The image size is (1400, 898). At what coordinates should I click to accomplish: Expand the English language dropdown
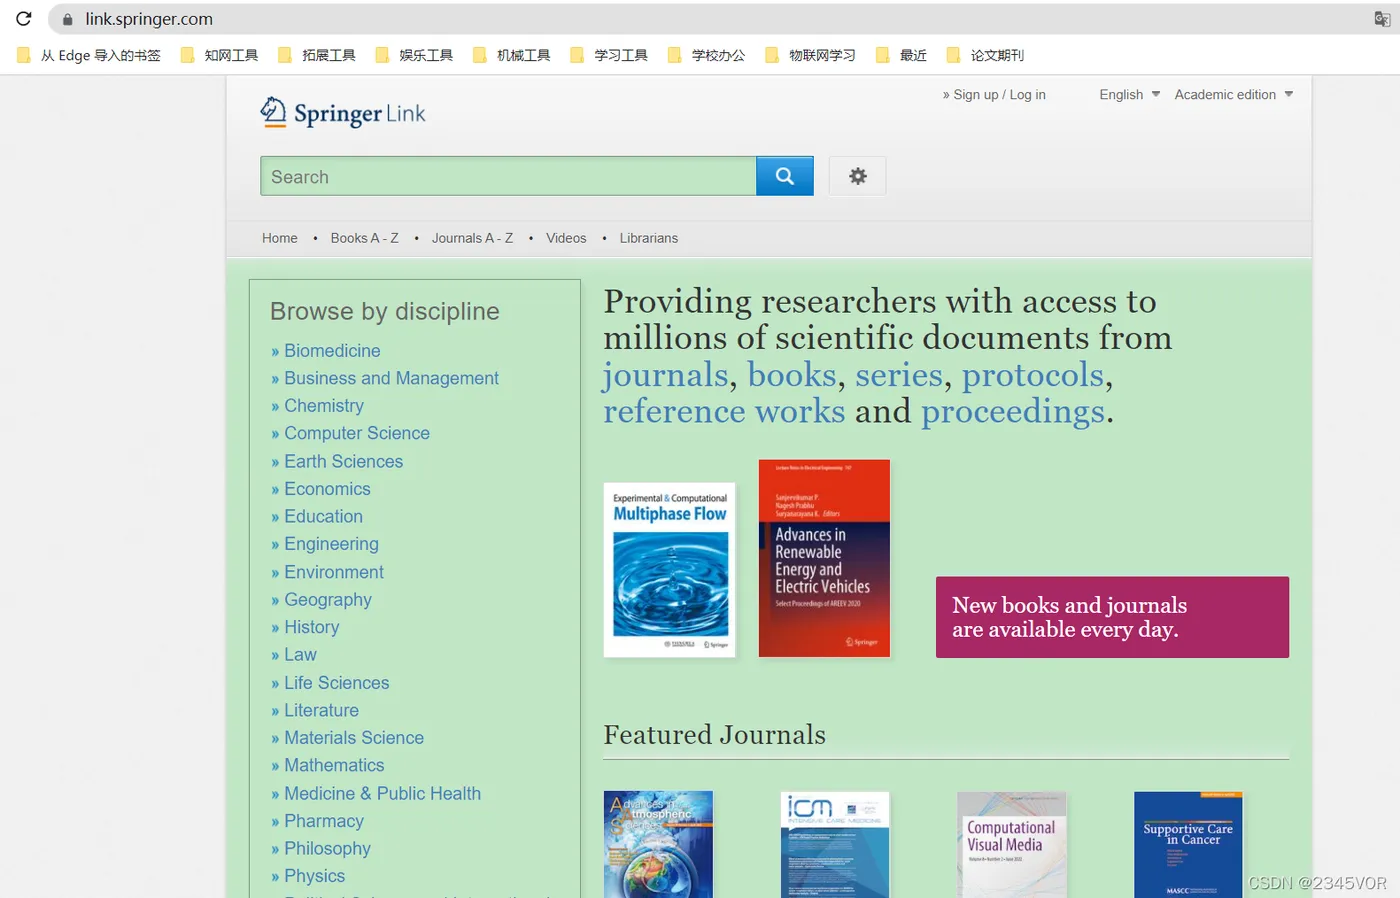[1130, 94]
